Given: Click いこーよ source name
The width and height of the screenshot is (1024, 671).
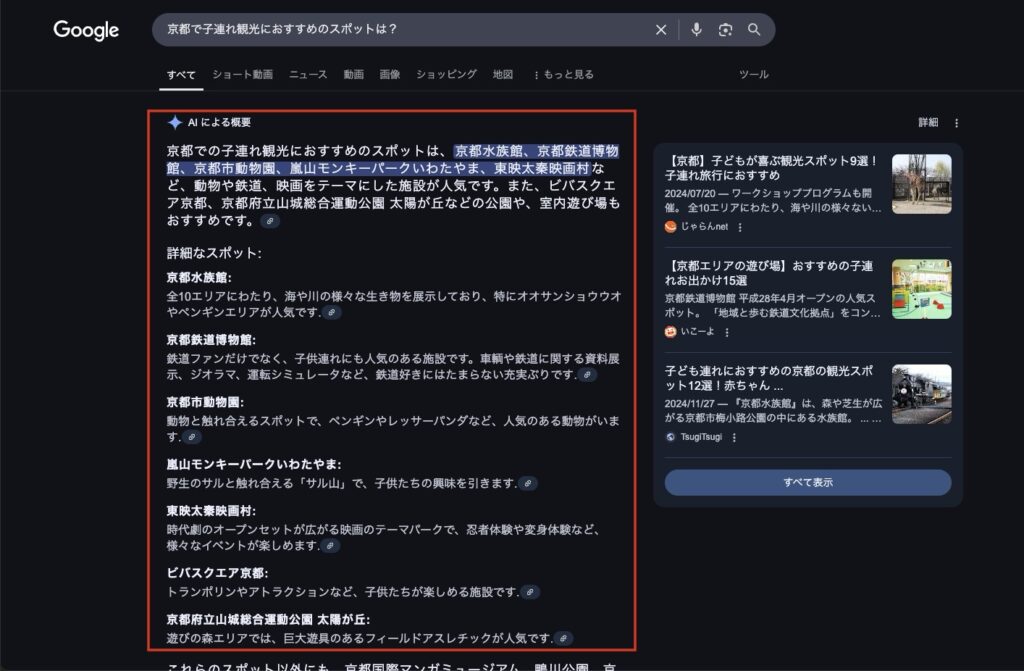Looking at the screenshot, I should click(697, 332).
